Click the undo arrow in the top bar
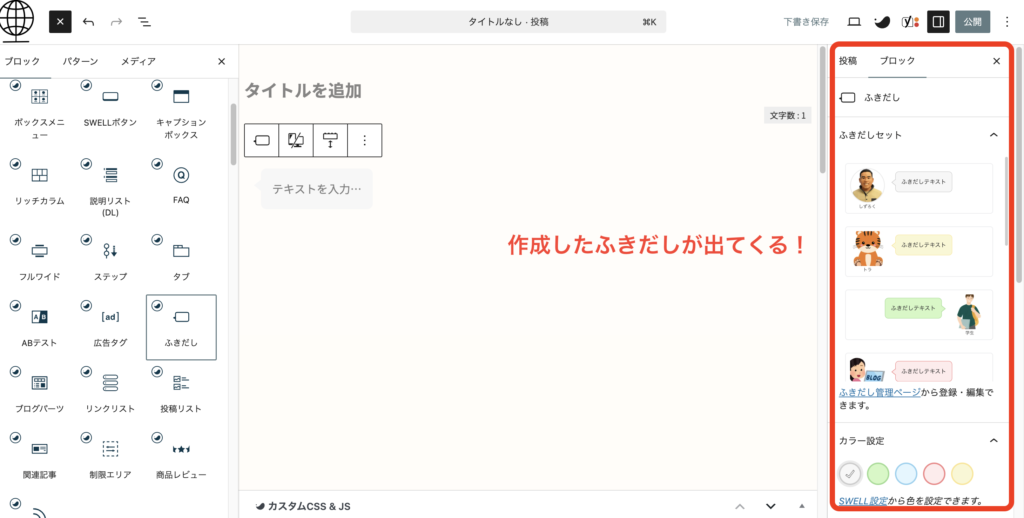Image resolution: width=1024 pixels, height=518 pixels. pyautogui.click(x=89, y=21)
